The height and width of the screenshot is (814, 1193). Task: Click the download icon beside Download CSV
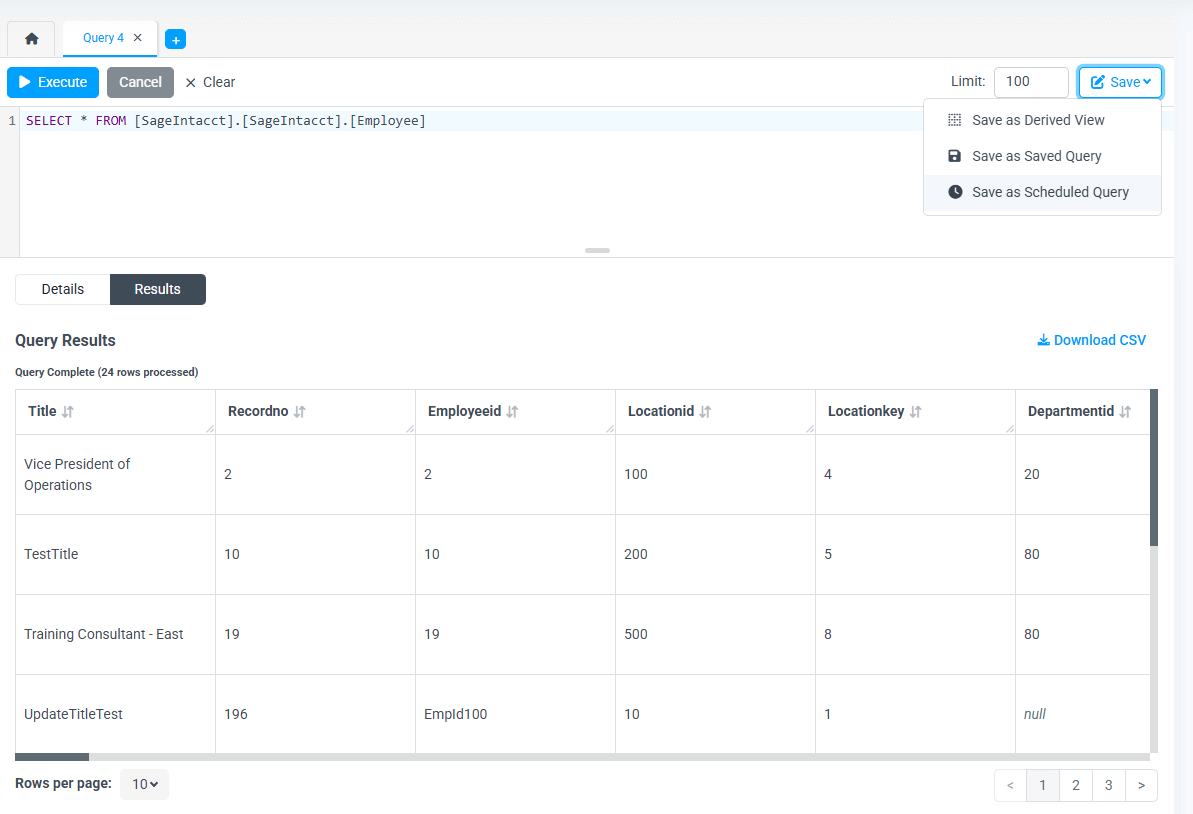tap(1044, 340)
